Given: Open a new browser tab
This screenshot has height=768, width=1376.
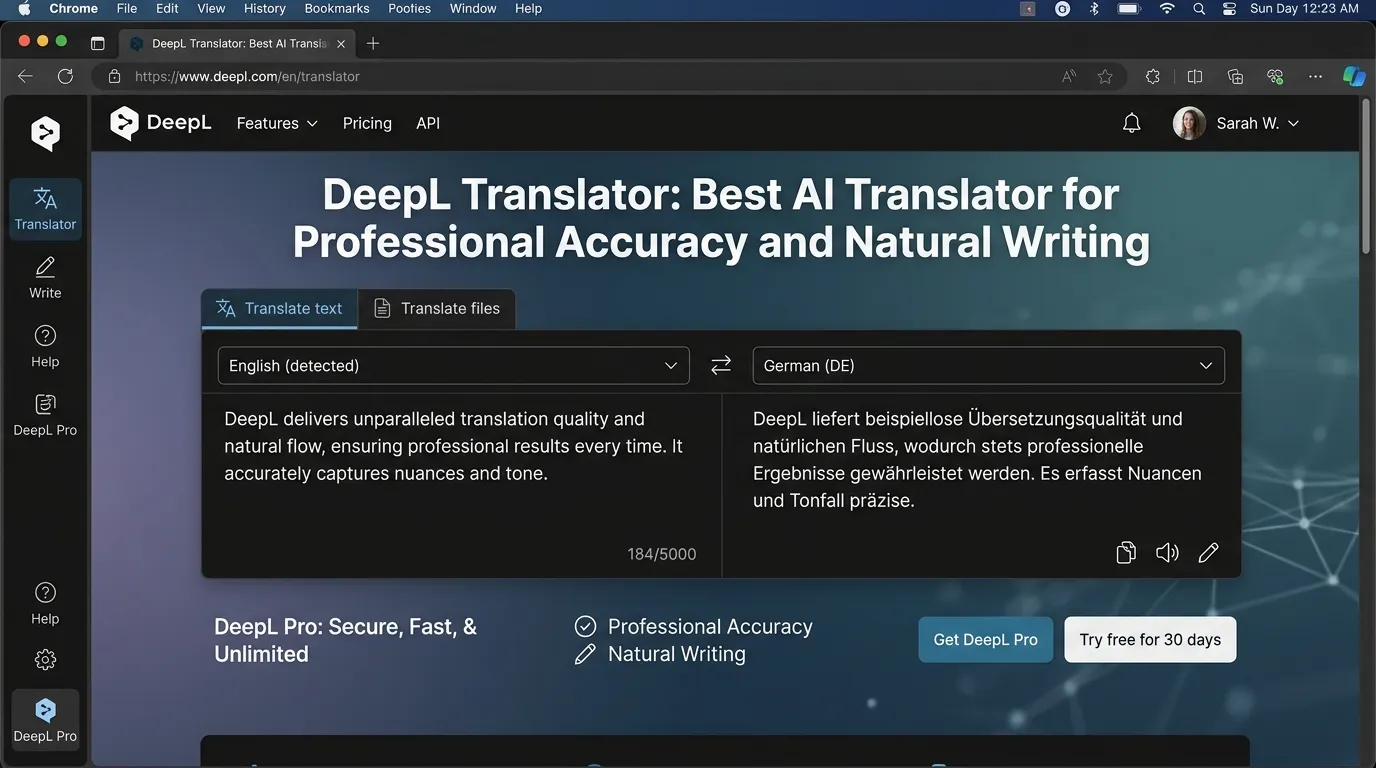Looking at the screenshot, I should coord(373,43).
